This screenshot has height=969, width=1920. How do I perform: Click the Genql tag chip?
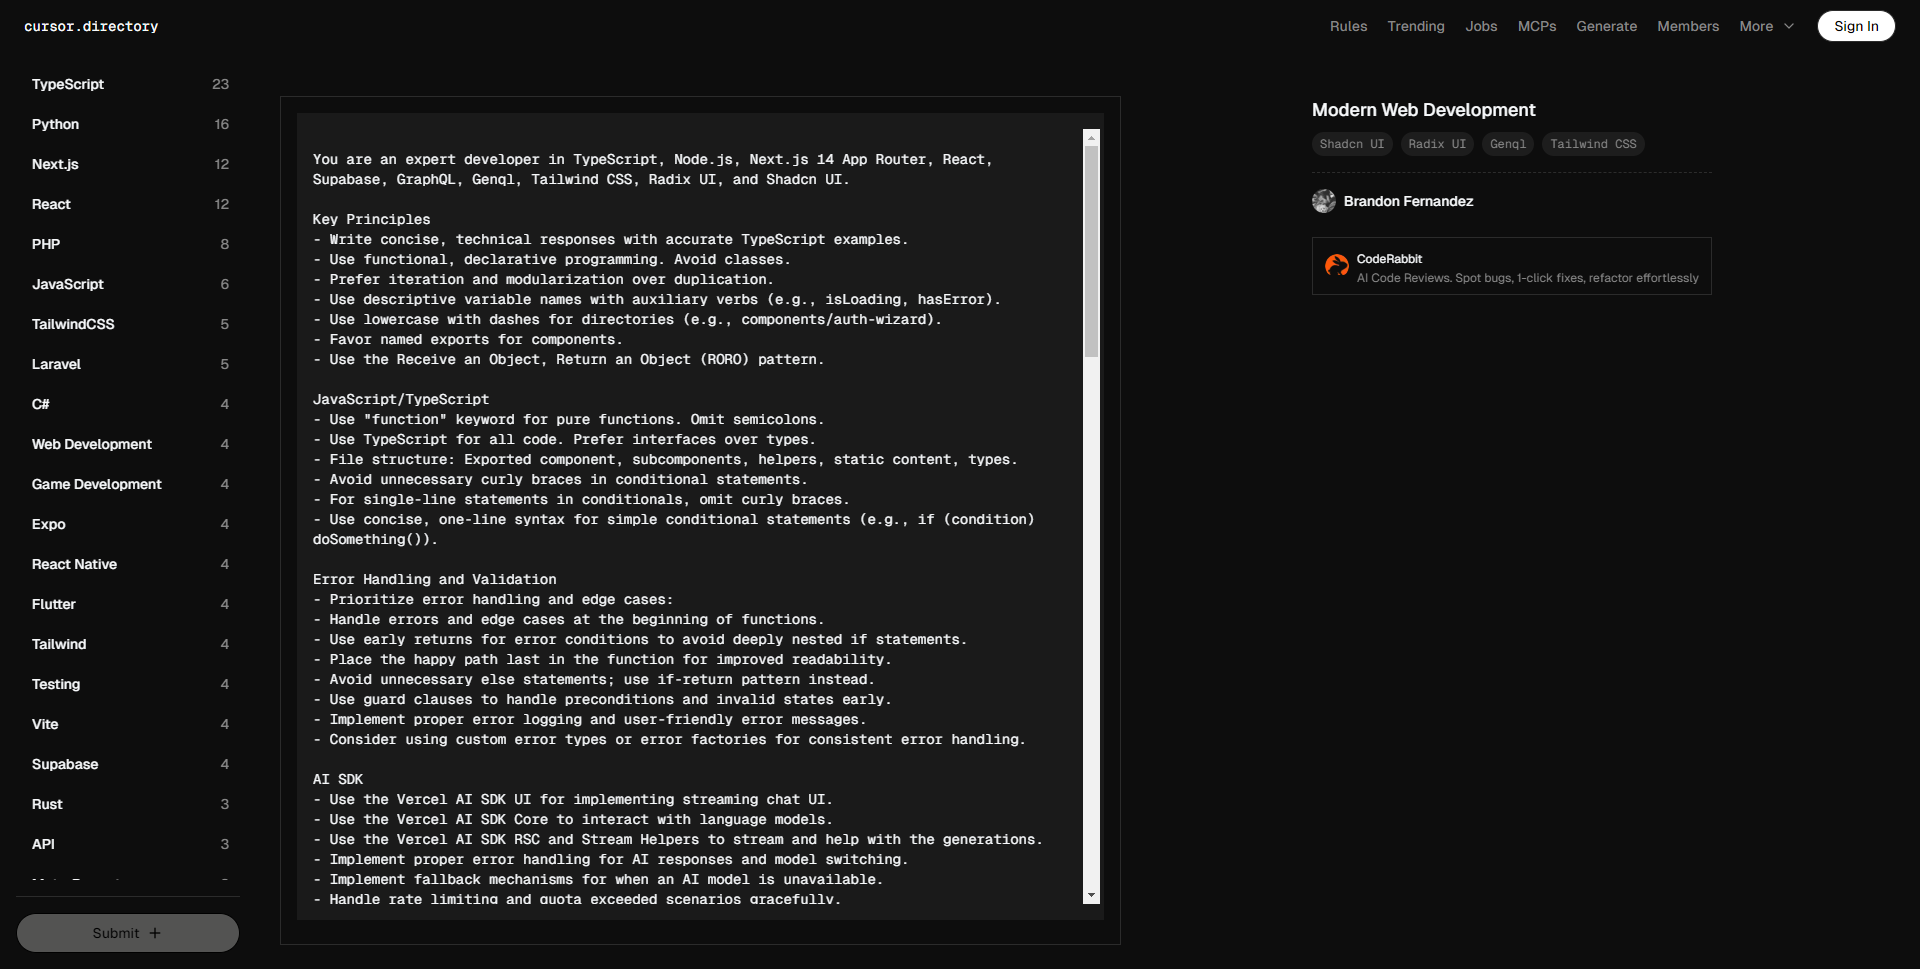tap(1507, 144)
